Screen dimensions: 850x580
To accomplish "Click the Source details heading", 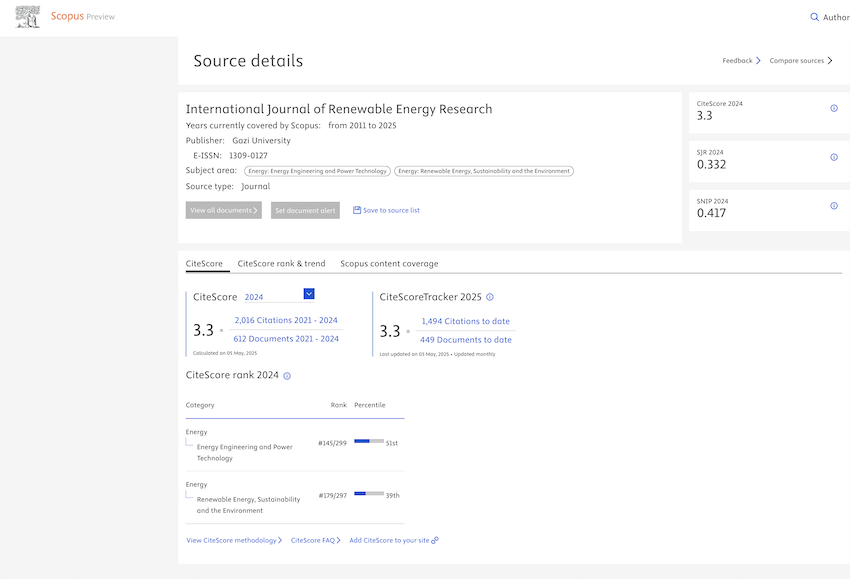I will pyautogui.click(x=248, y=61).
